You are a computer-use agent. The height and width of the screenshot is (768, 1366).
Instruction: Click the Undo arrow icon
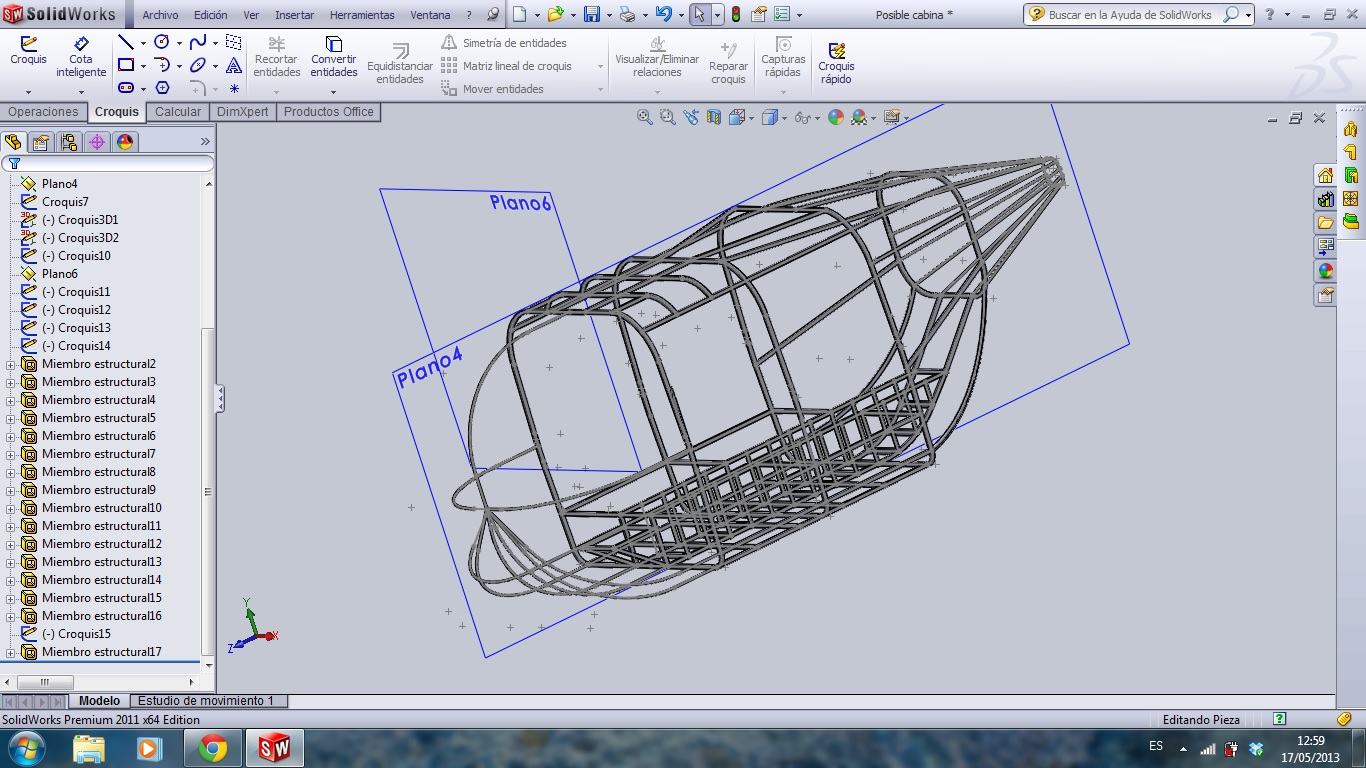click(663, 14)
